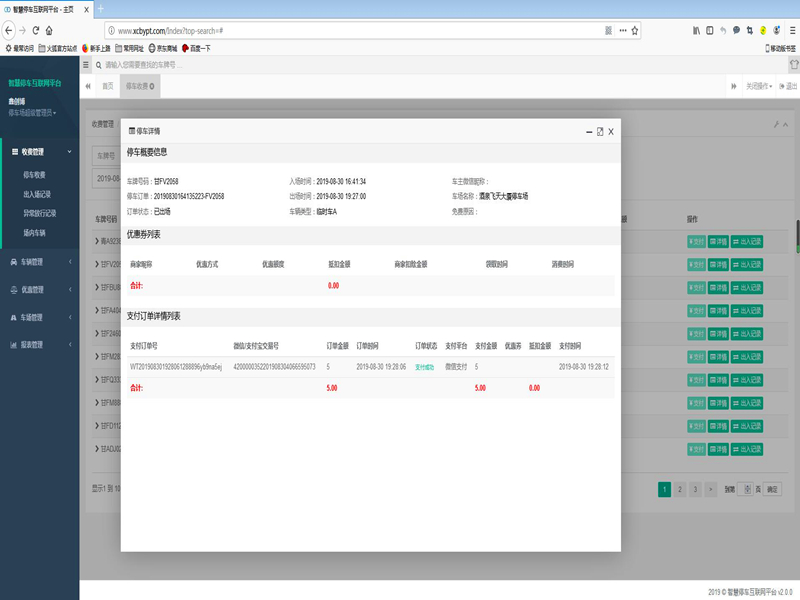Open the 停车场超级管理员 user dropdown
The width and height of the screenshot is (800, 600).
click(x=33, y=113)
